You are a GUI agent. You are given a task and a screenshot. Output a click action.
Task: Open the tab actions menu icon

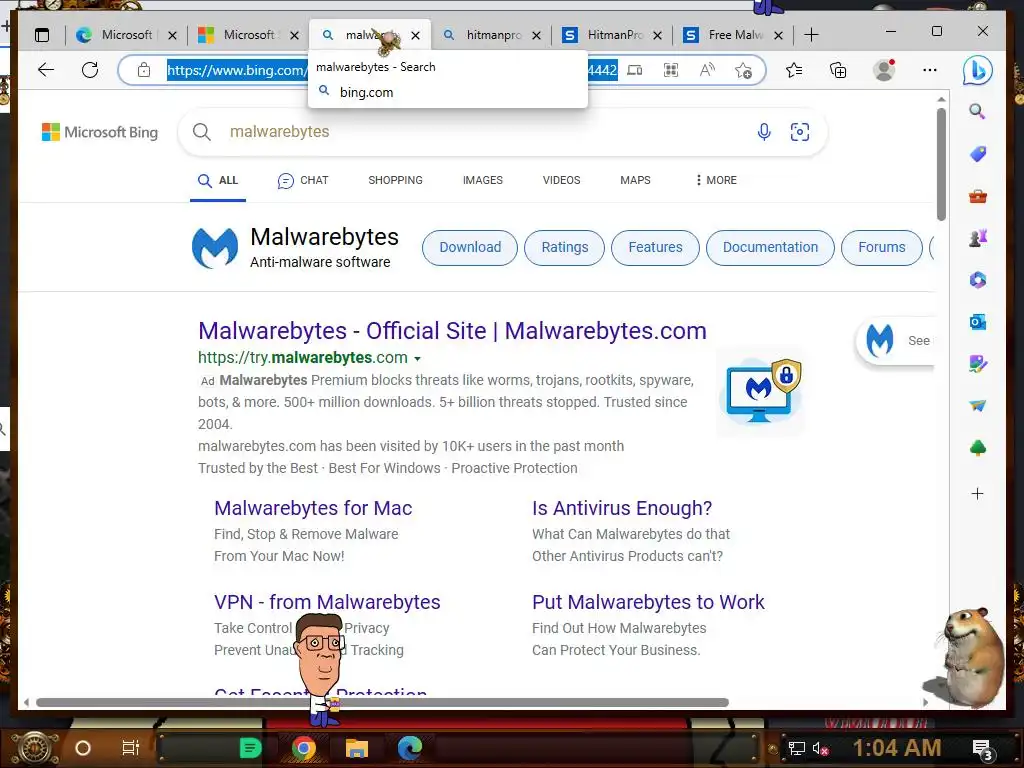(x=42, y=35)
